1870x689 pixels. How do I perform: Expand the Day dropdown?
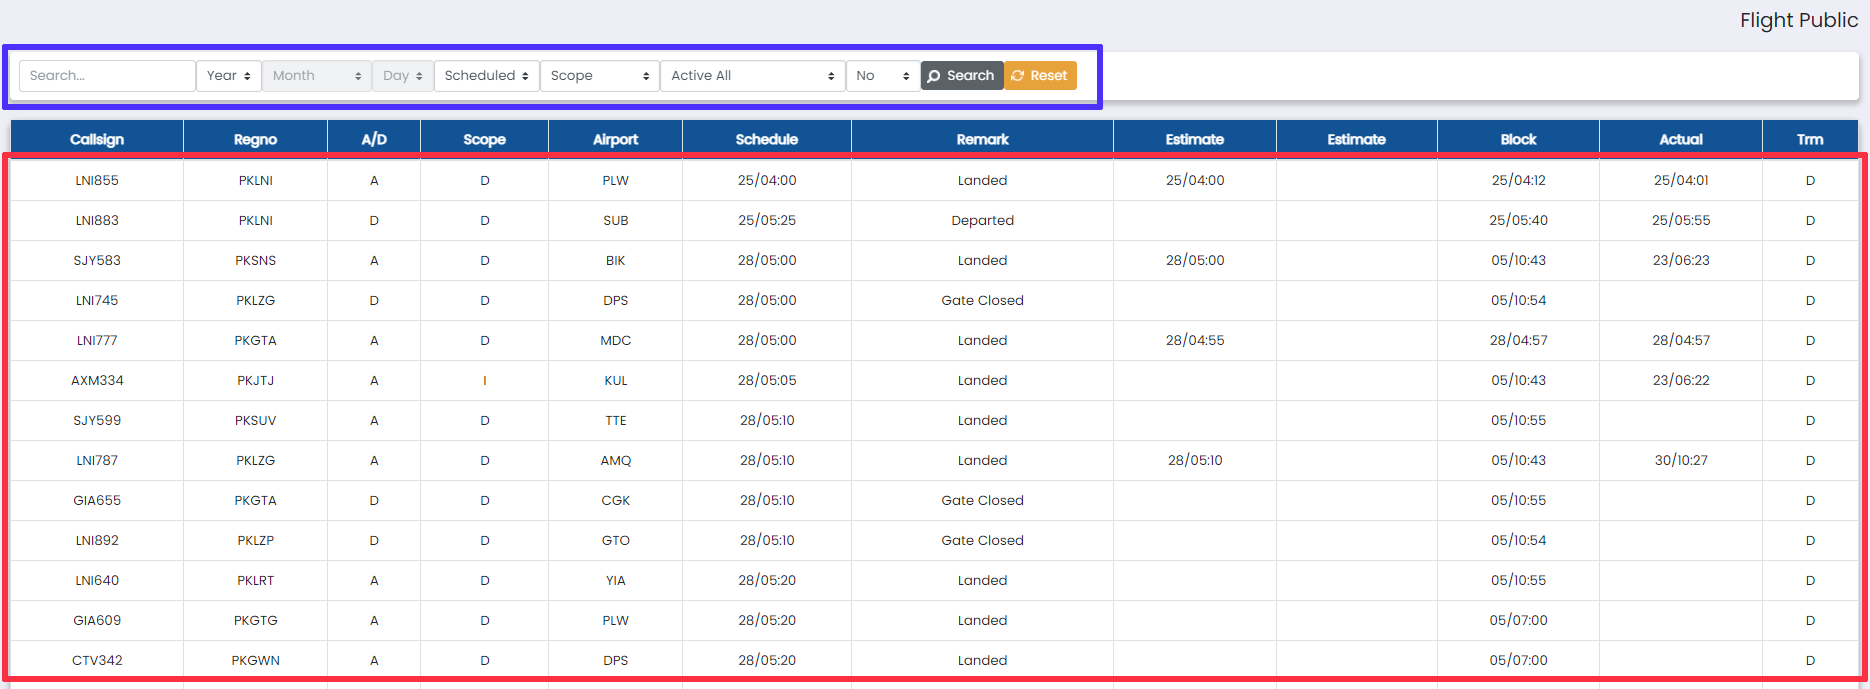click(402, 76)
